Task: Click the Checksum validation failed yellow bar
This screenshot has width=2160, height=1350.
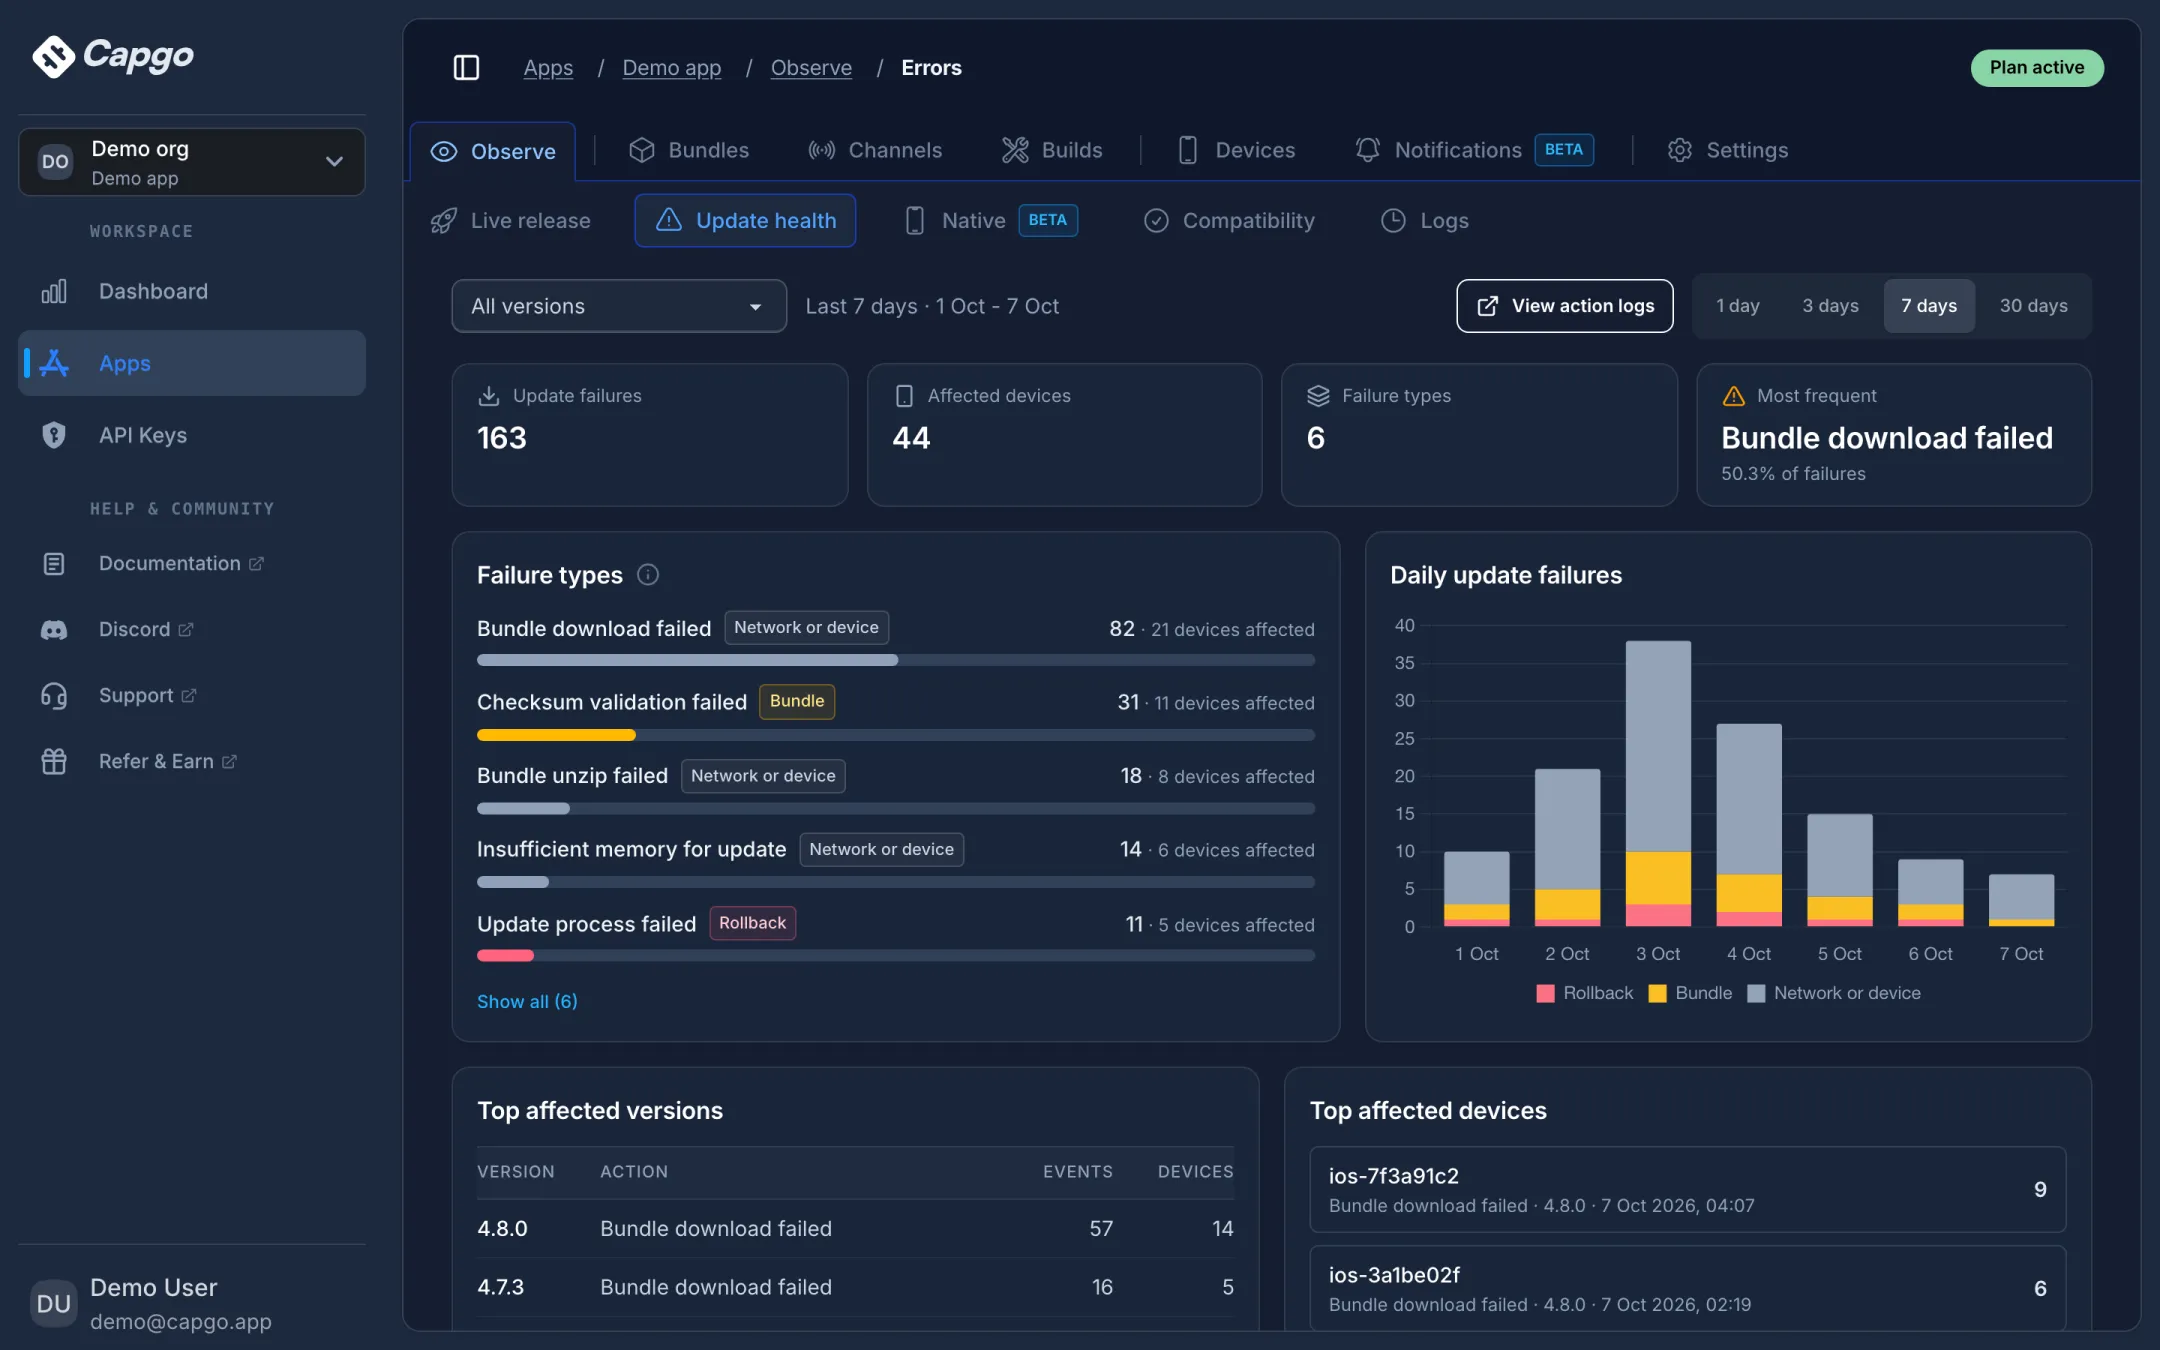Action: coord(556,735)
